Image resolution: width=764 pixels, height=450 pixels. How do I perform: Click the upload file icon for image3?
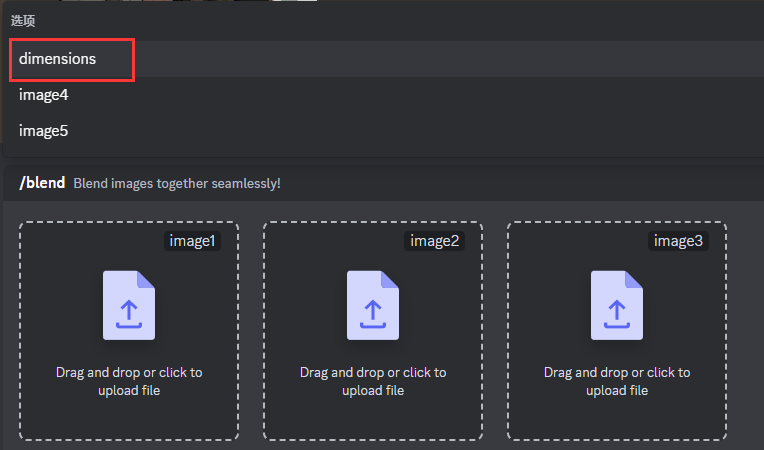617,305
